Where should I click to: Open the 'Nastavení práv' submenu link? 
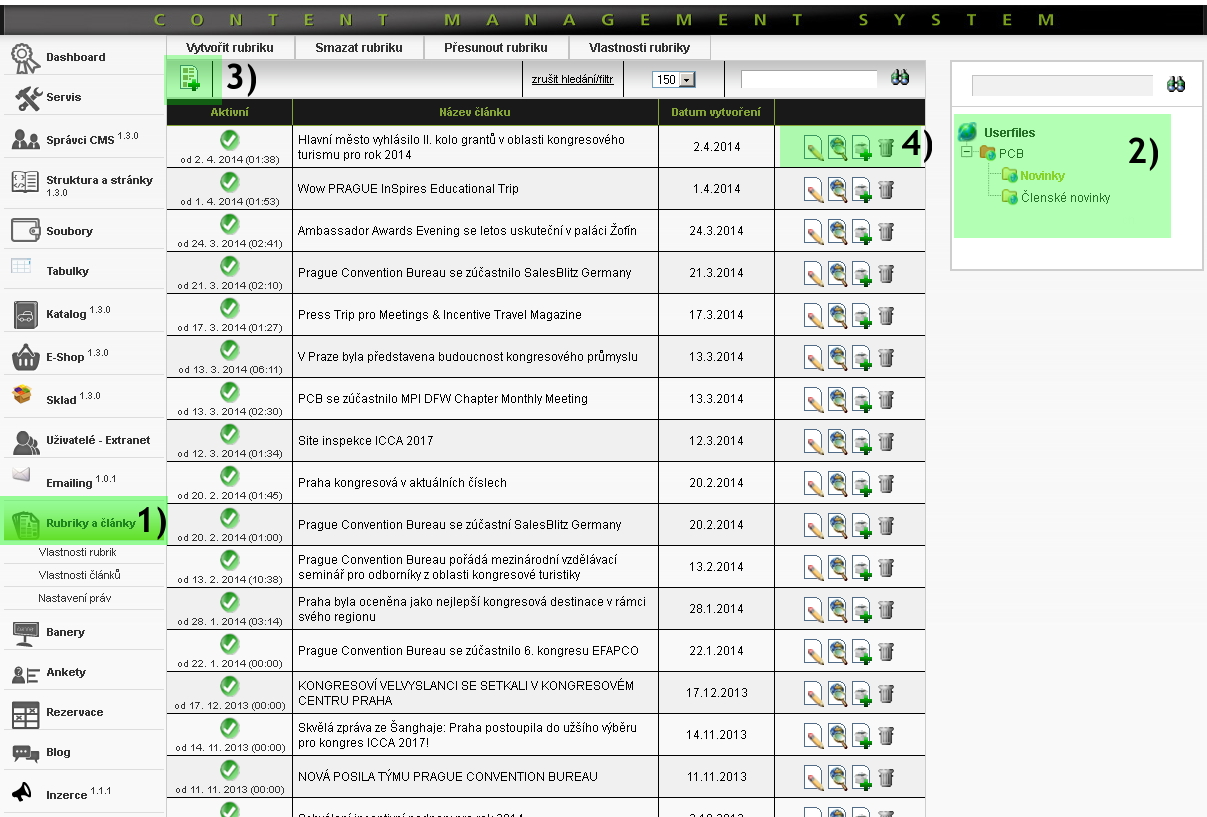click(x=75, y=598)
